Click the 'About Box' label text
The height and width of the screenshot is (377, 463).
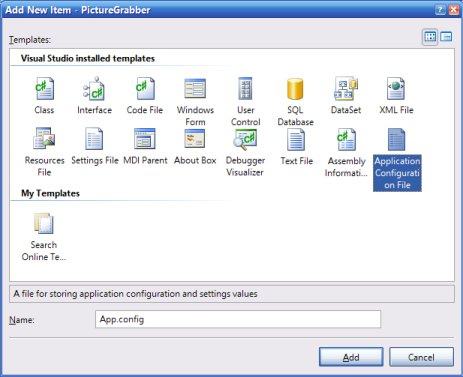[x=195, y=160]
